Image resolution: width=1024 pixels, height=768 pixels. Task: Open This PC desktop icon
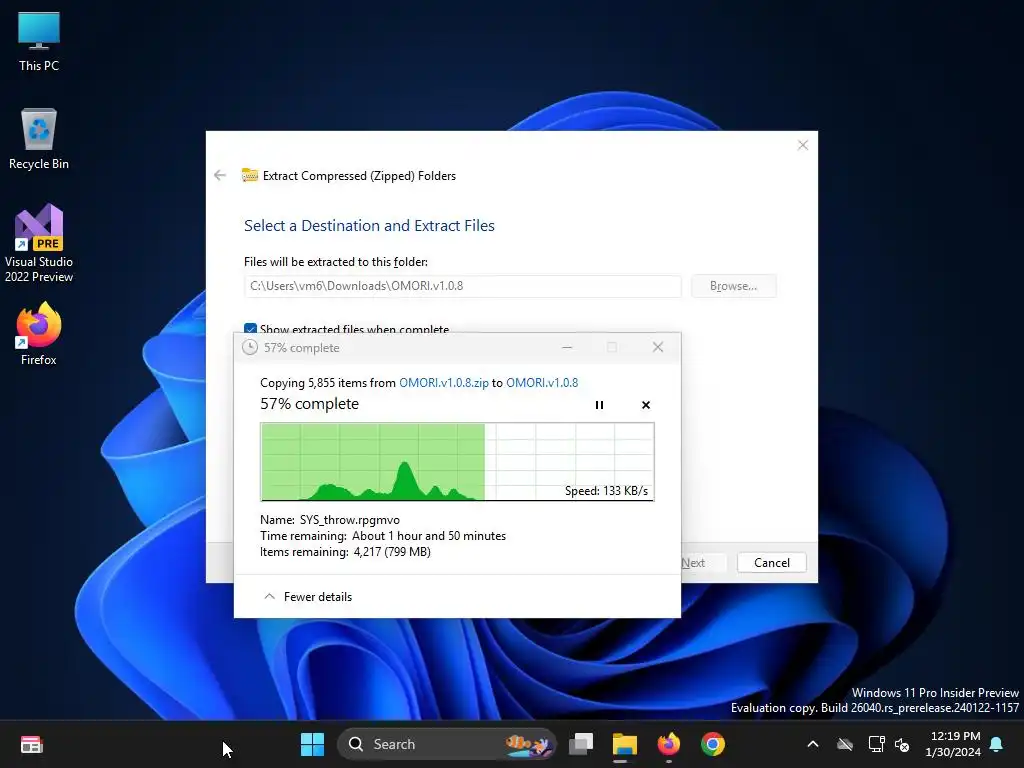(39, 42)
